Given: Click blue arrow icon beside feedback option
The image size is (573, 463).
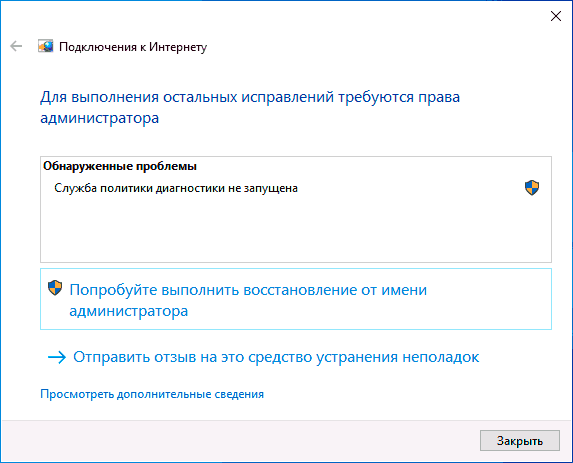Looking at the screenshot, I should (57, 357).
